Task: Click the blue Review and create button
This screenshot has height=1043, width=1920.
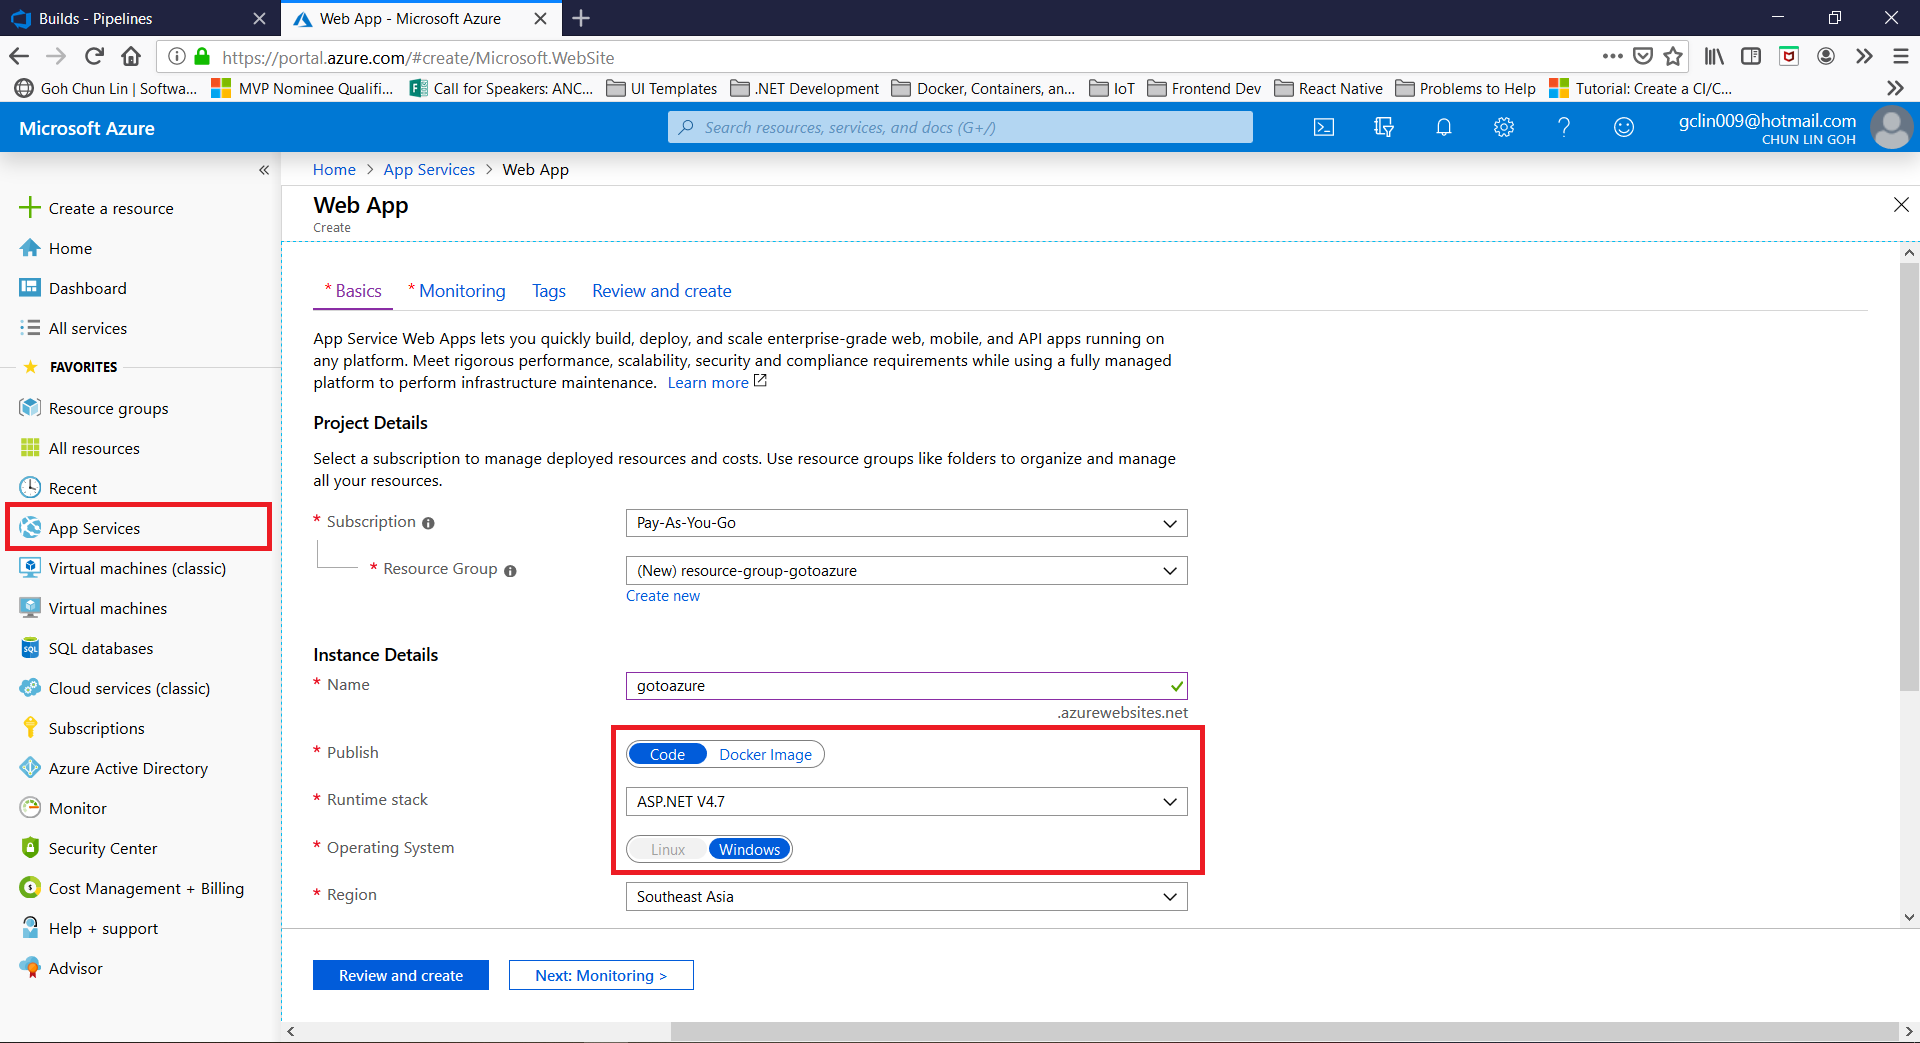Action: coord(401,975)
